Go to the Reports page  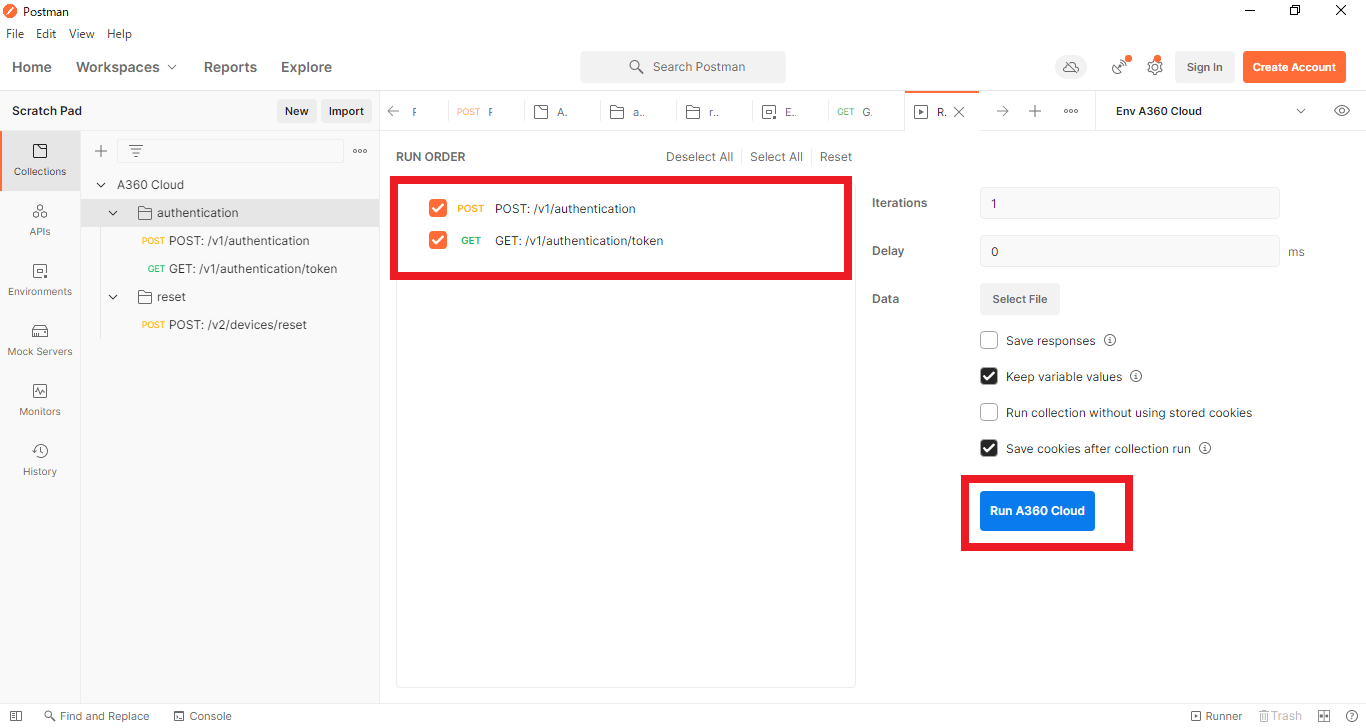click(230, 67)
